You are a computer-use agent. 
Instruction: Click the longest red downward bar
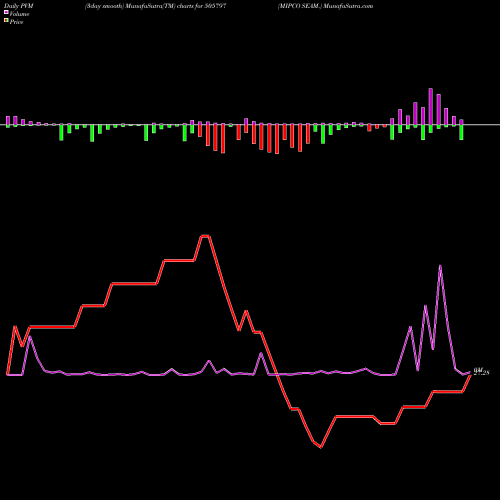click(277, 139)
